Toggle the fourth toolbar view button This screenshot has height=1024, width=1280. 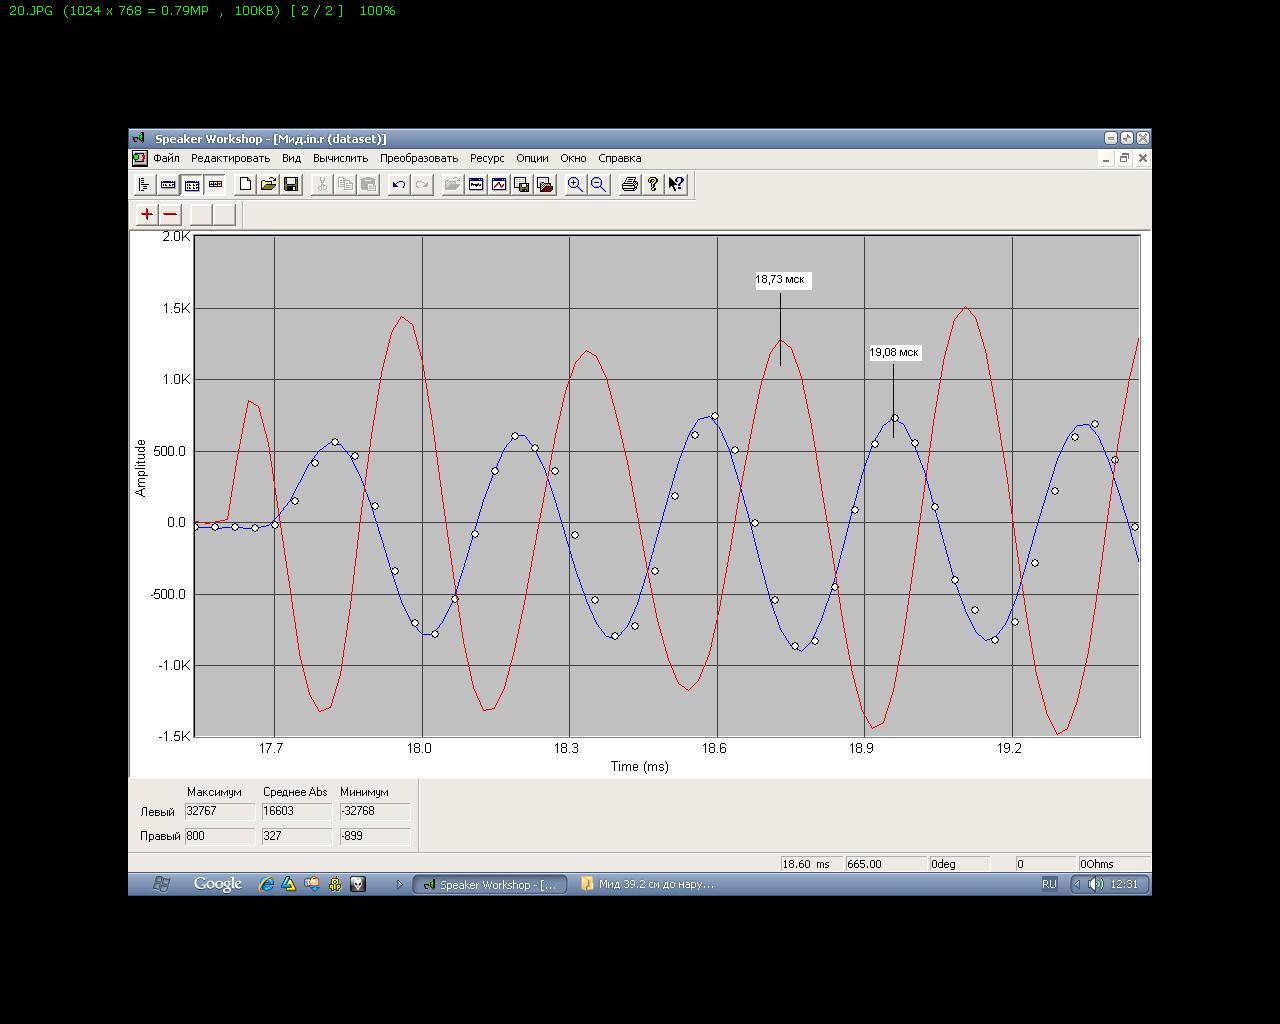coord(214,184)
